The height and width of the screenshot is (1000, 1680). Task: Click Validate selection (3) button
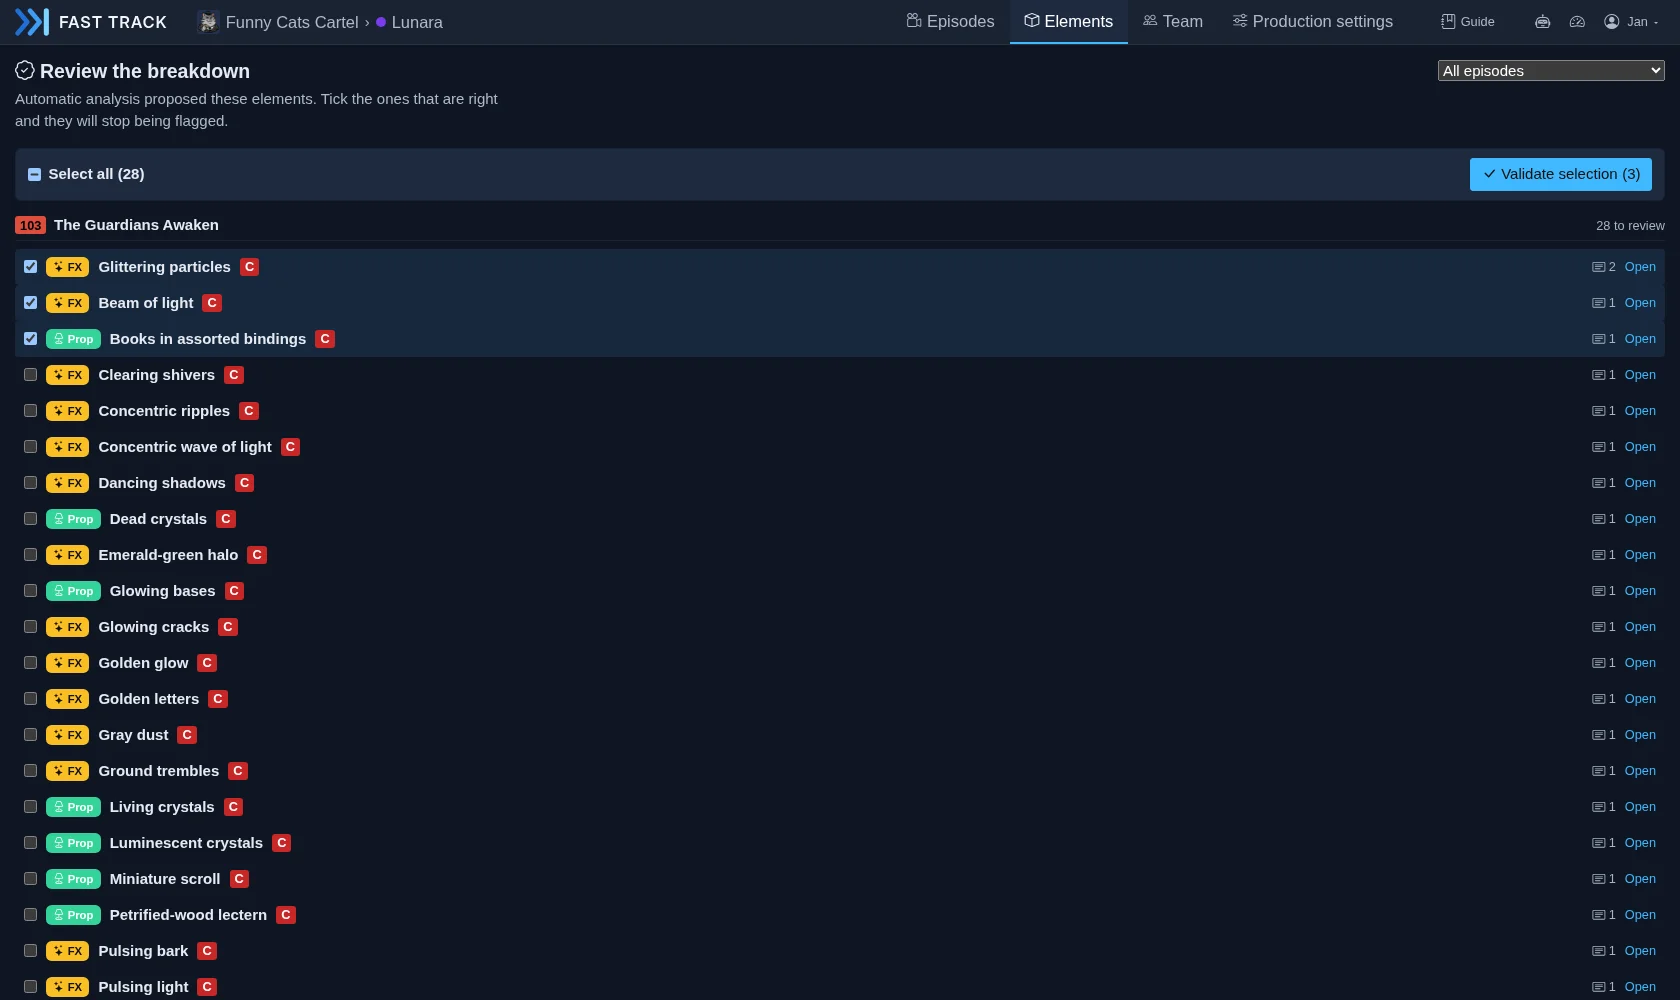(1560, 174)
